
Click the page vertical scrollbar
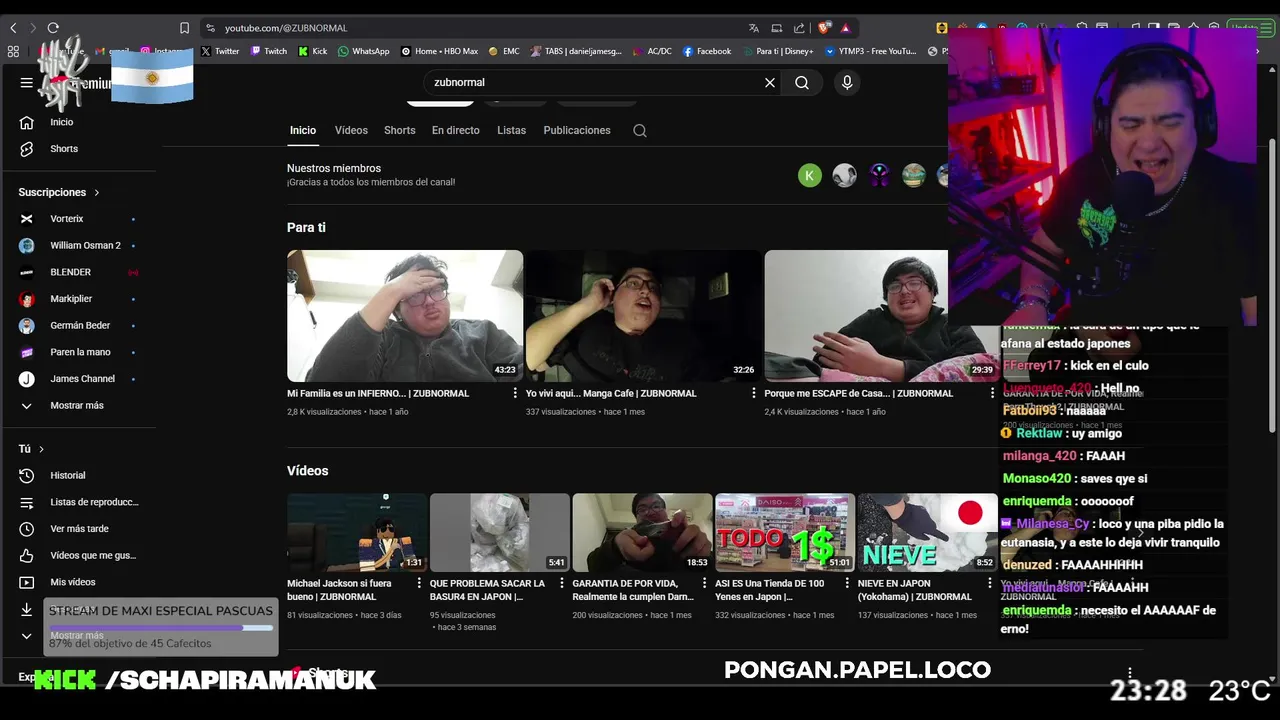[x=1272, y=285]
